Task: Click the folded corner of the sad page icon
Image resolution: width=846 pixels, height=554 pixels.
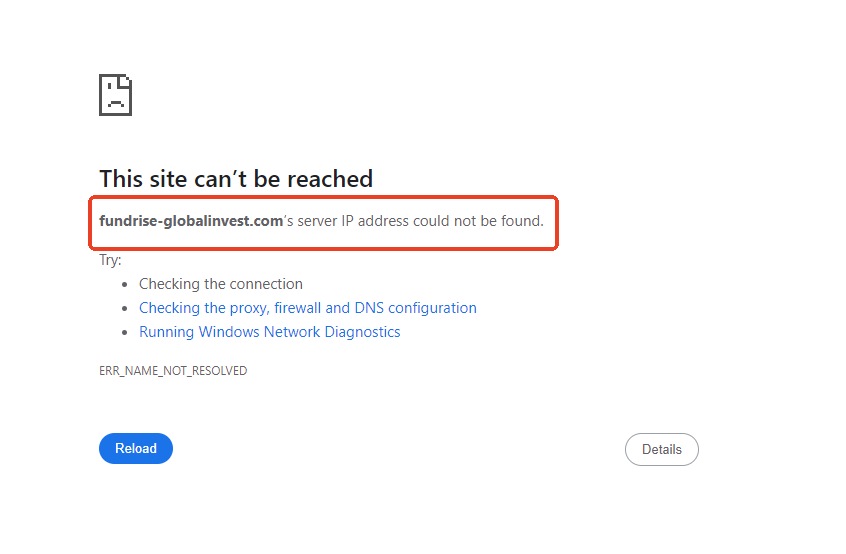Action: 126,80
